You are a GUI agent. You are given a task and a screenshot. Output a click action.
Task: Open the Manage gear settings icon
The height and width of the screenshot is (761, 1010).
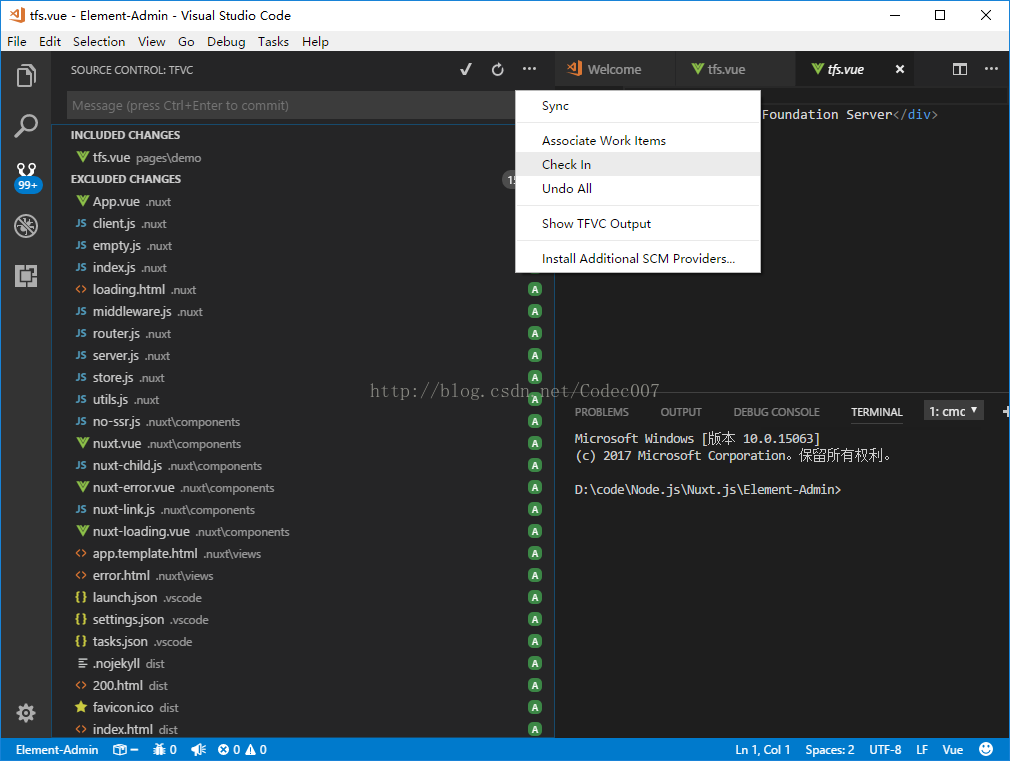tap(26, 713)
